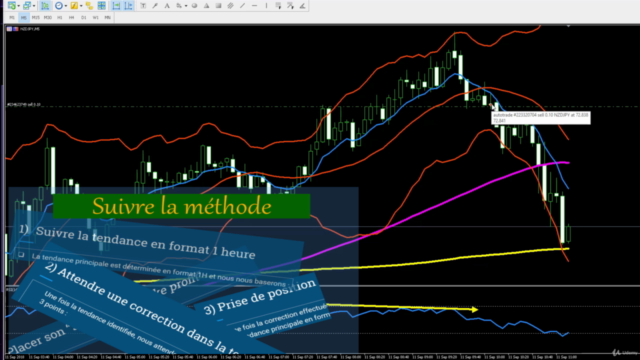Click the chart shift triangle marker at top
This screenshot has width=640, height=360.
[x=569, y=26]
